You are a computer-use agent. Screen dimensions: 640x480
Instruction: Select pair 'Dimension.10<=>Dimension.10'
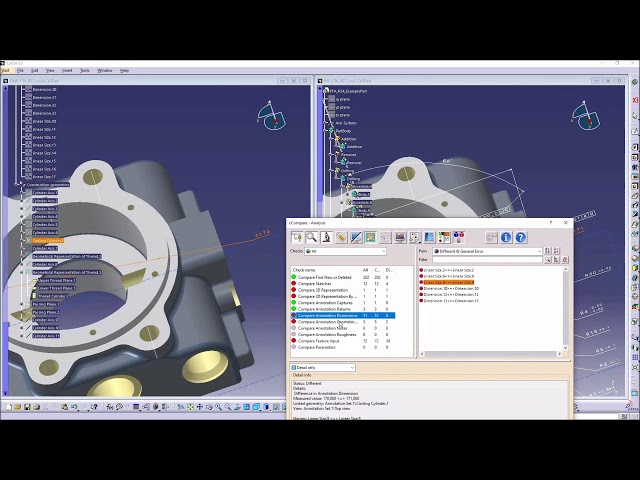point(451,288)
